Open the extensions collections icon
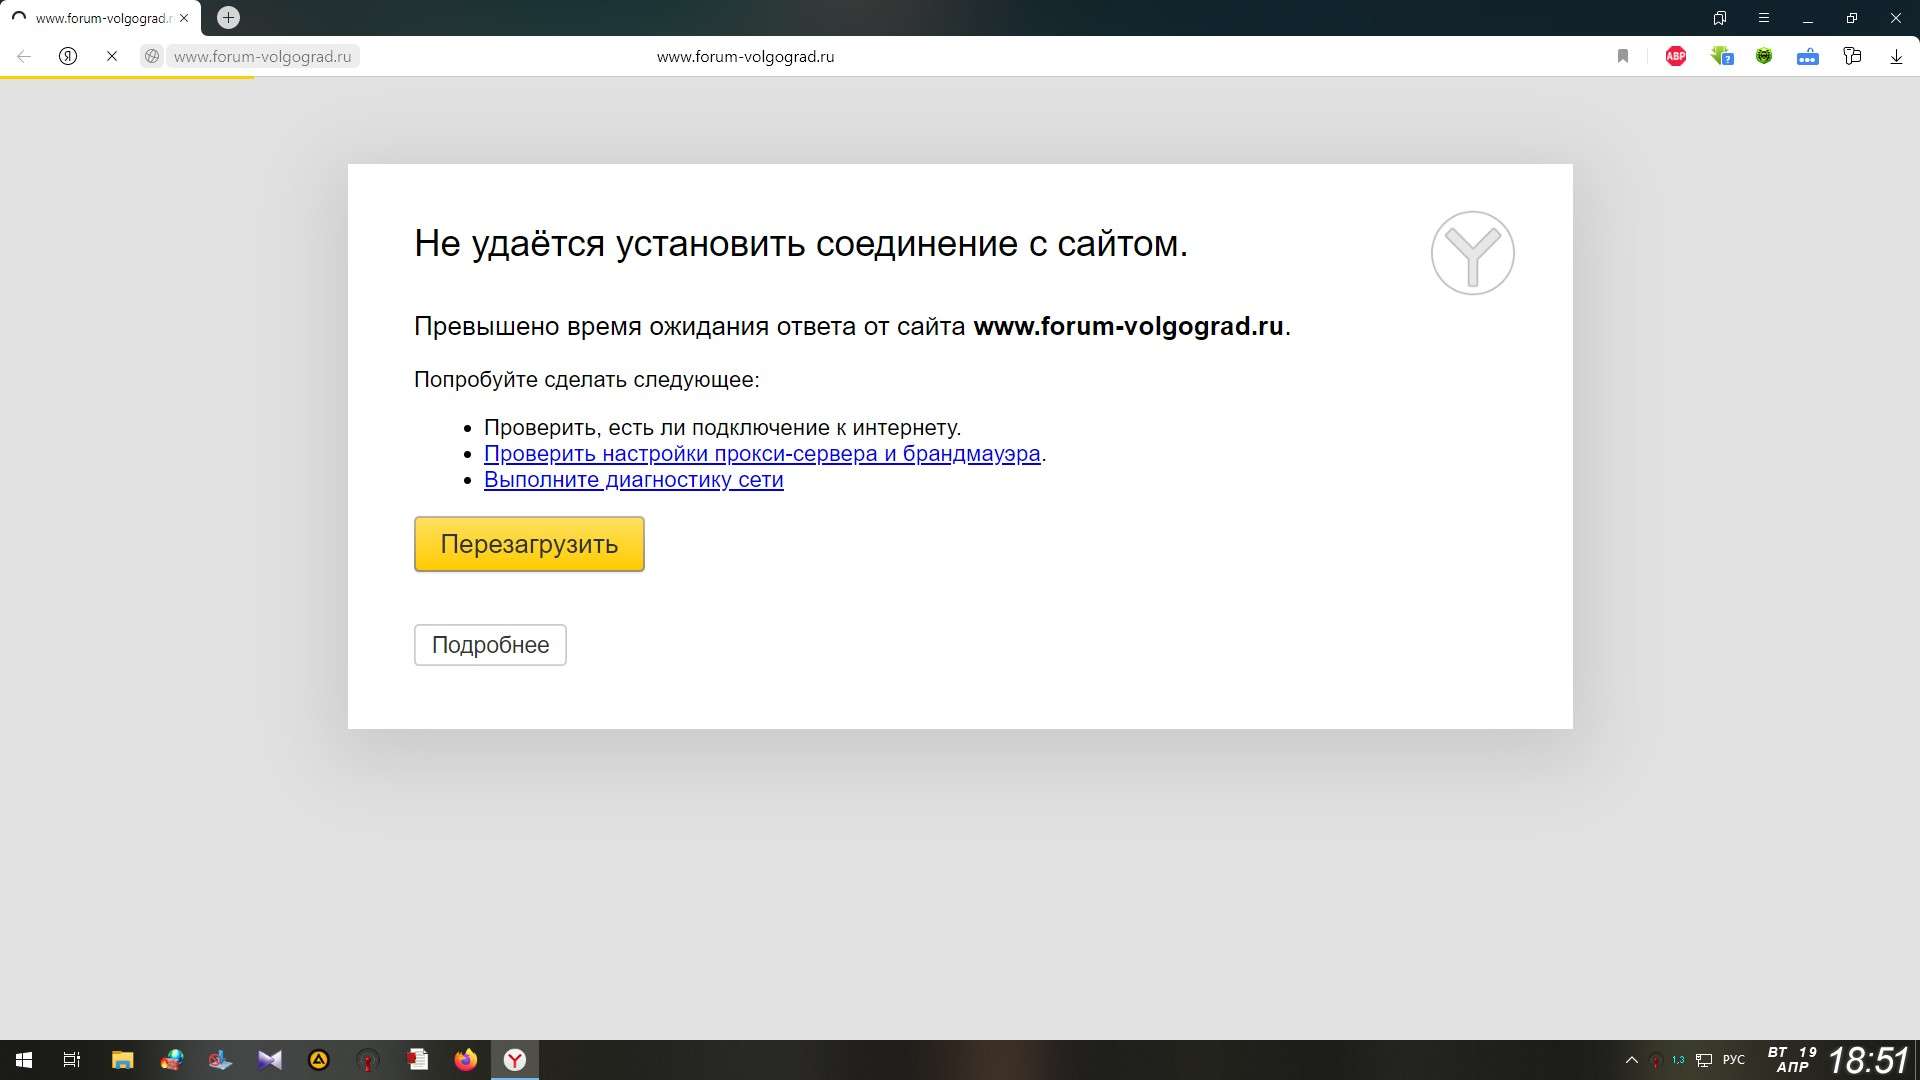Screen dimensions: 1920x1080 coord(1852,57)
